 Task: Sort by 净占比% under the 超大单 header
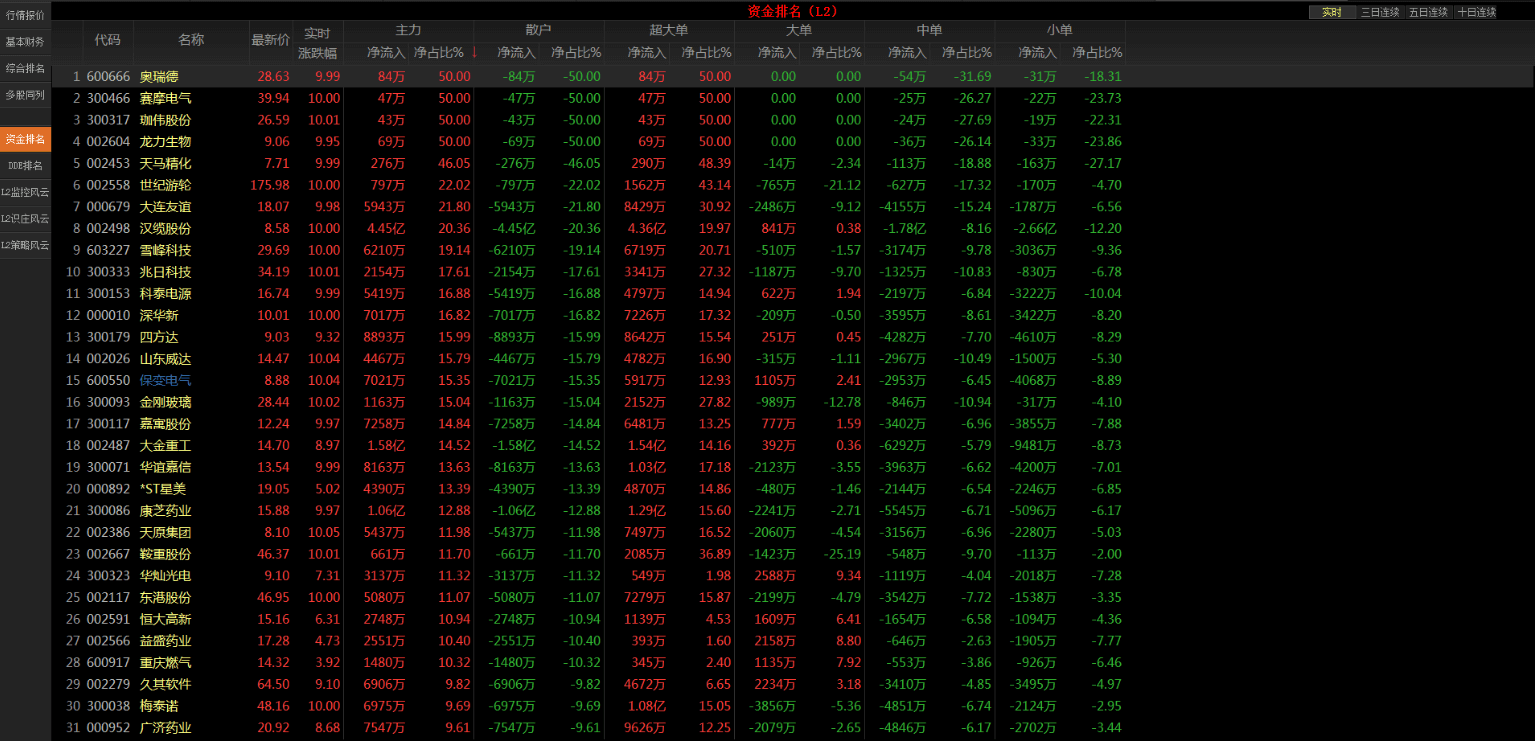(706, 52)
